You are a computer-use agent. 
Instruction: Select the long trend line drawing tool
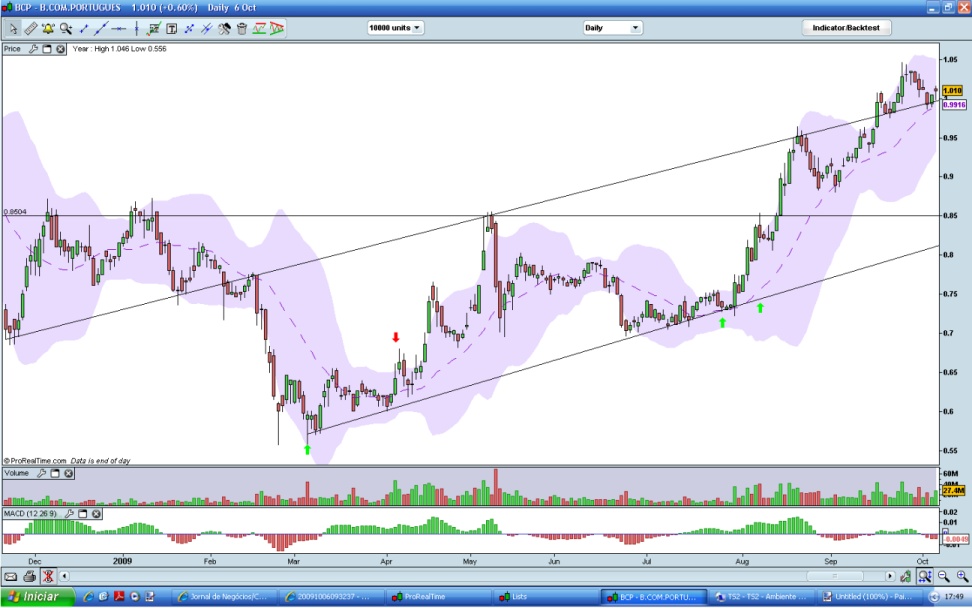click(101, 29)
